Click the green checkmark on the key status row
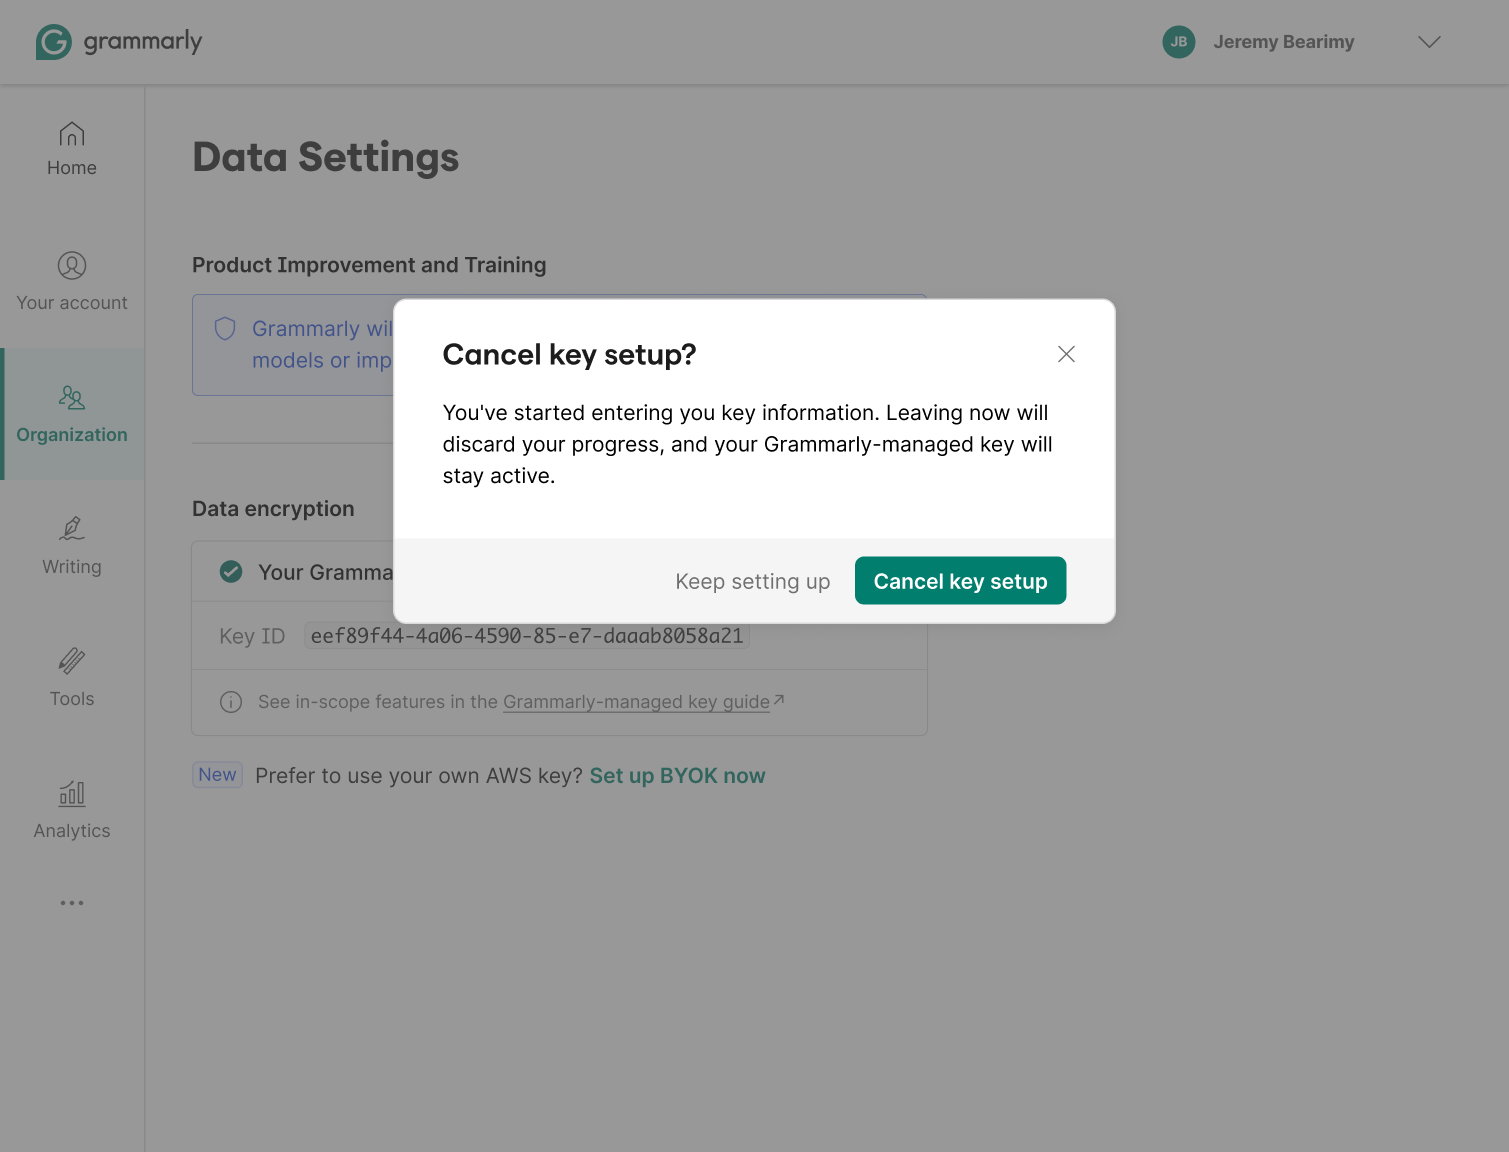This screenshot has width=1509, height=1152. [230, 571]
